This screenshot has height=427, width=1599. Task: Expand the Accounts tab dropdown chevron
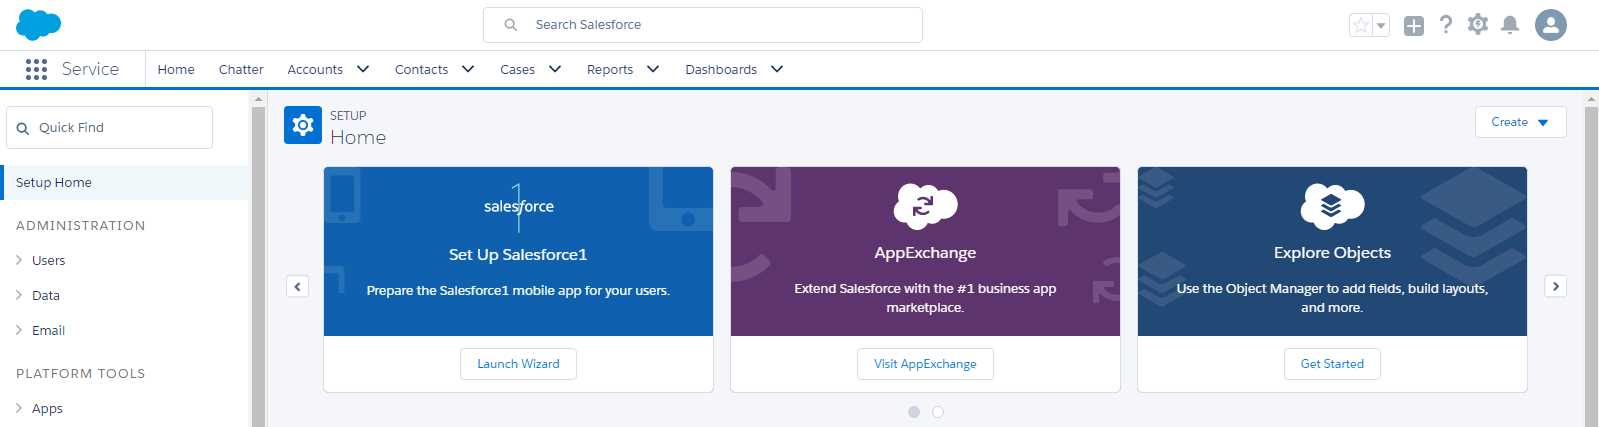tap(363, 69)
